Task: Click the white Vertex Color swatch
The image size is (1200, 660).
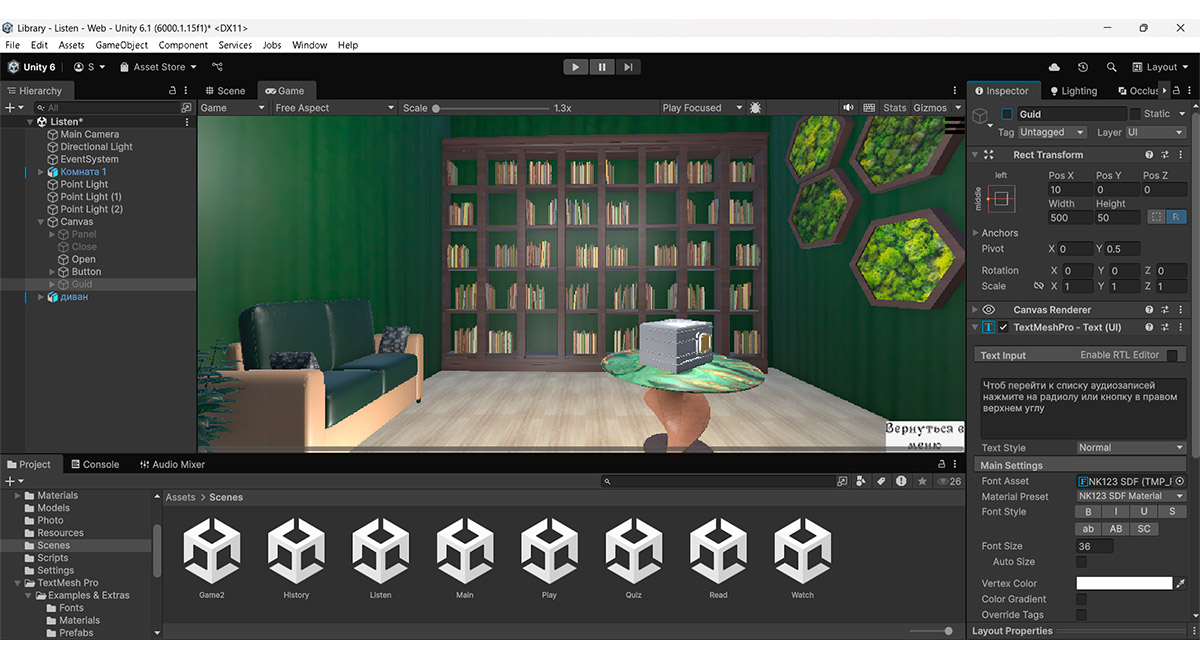Action: pos(1123,583)
